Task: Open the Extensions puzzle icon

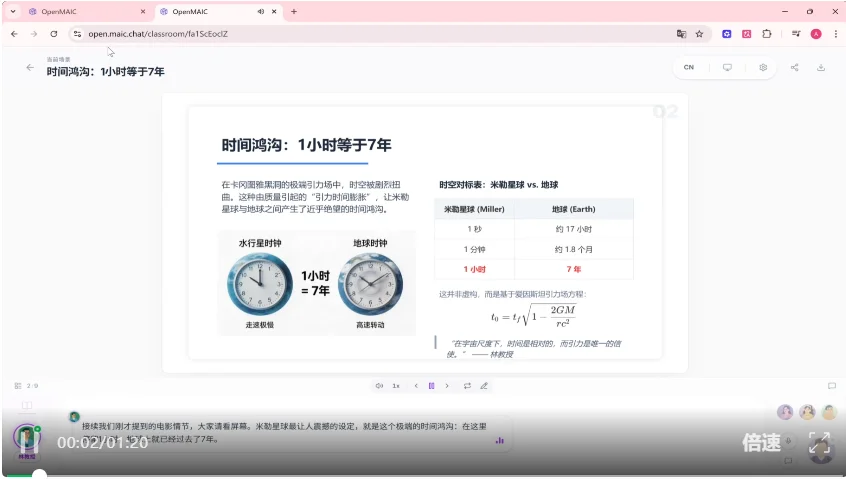Action: (x=767, y=33)
